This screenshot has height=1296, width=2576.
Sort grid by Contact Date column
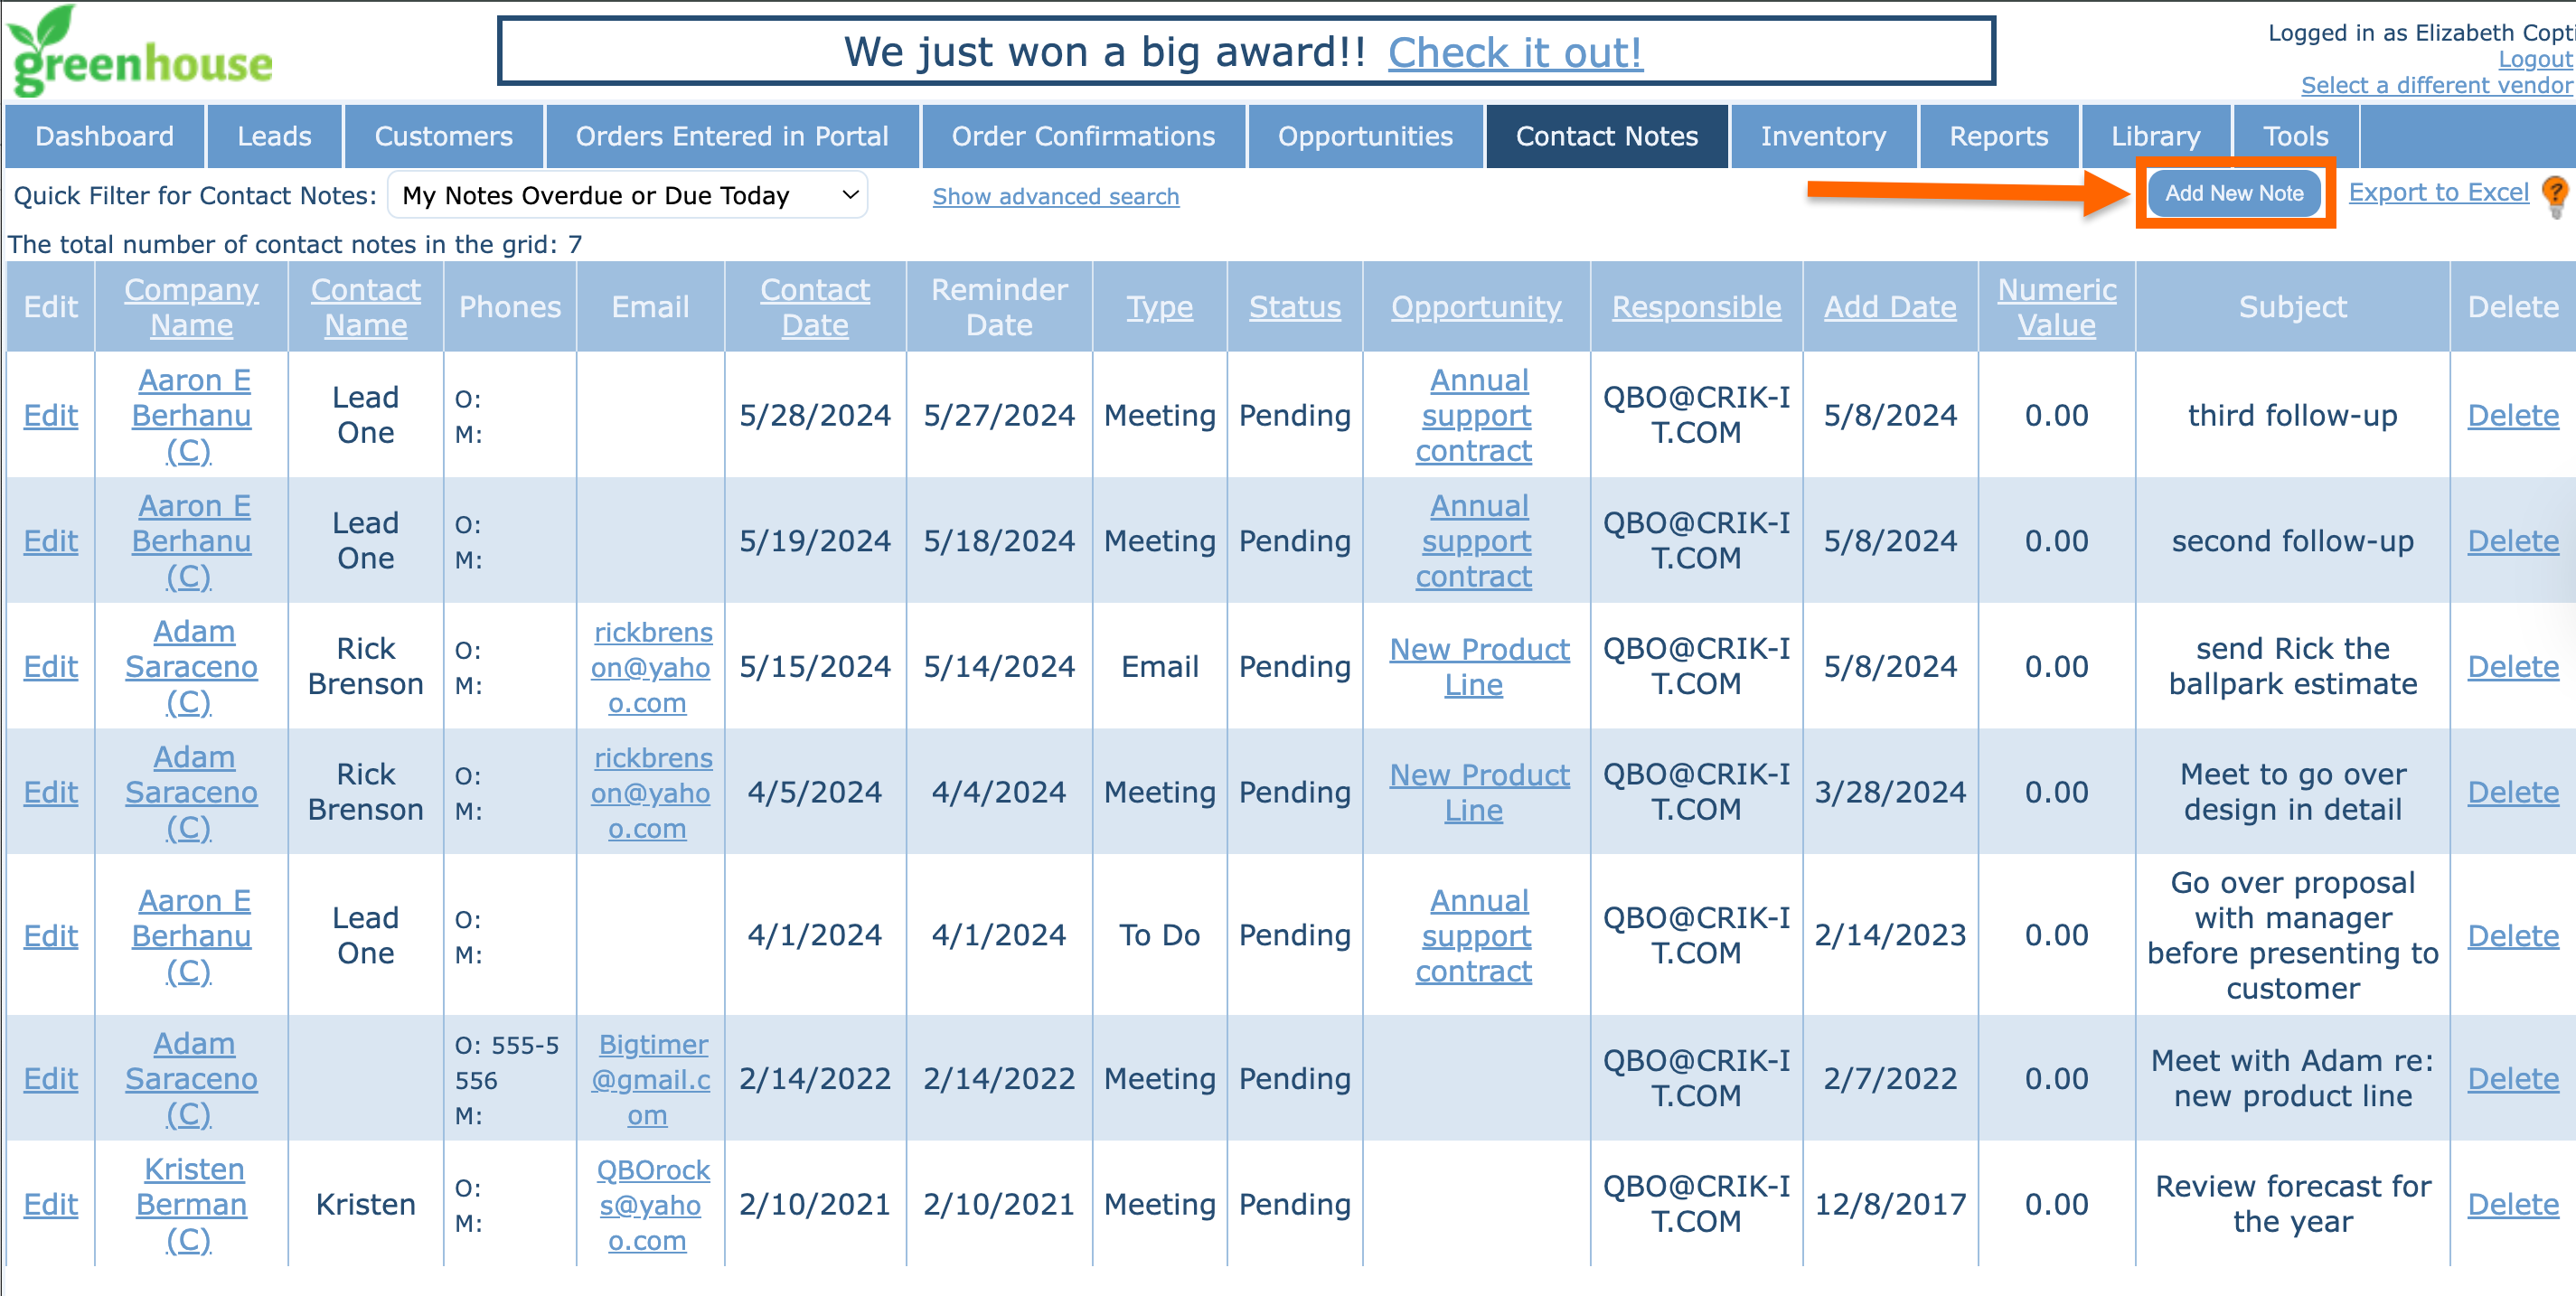click(x=814, y=307)
